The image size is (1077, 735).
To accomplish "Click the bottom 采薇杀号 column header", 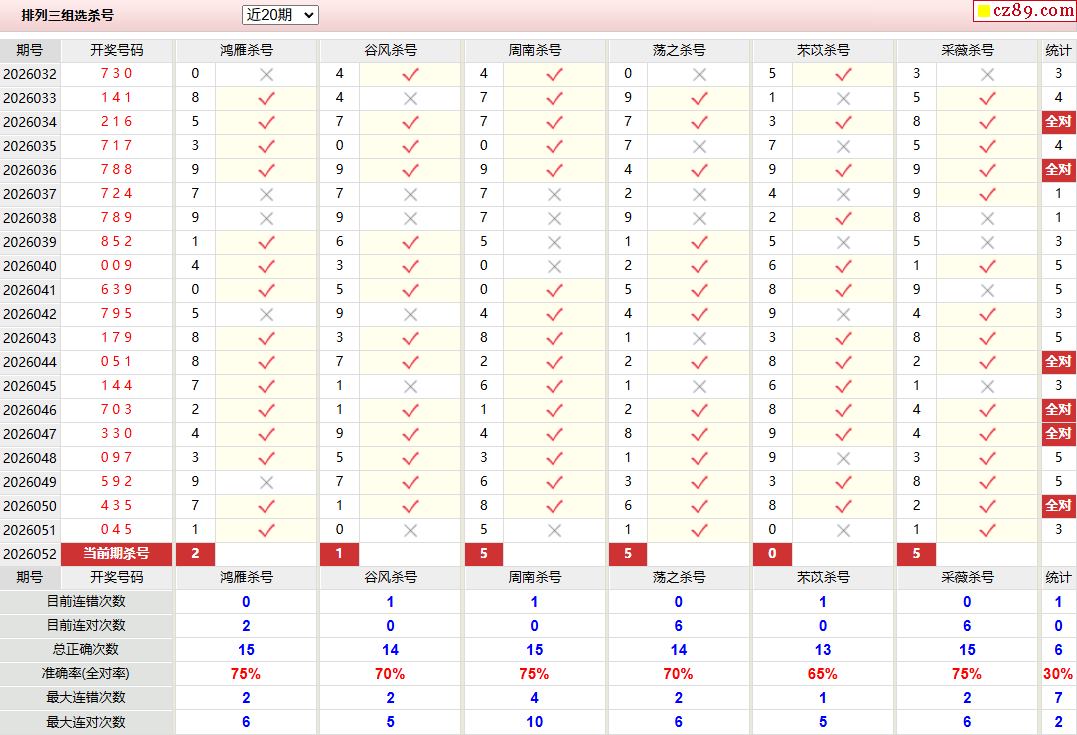I will (x=967, y=577).
